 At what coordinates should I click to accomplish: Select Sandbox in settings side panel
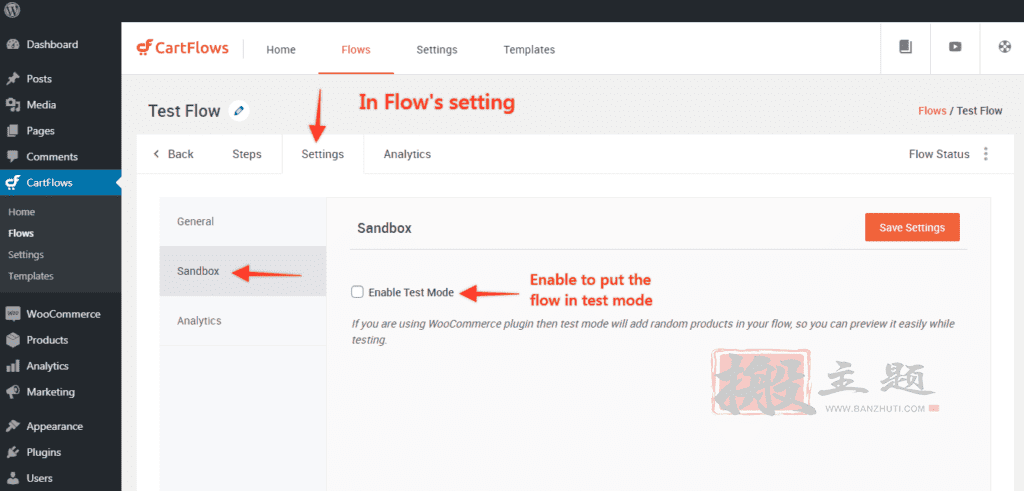pos(243,271)
